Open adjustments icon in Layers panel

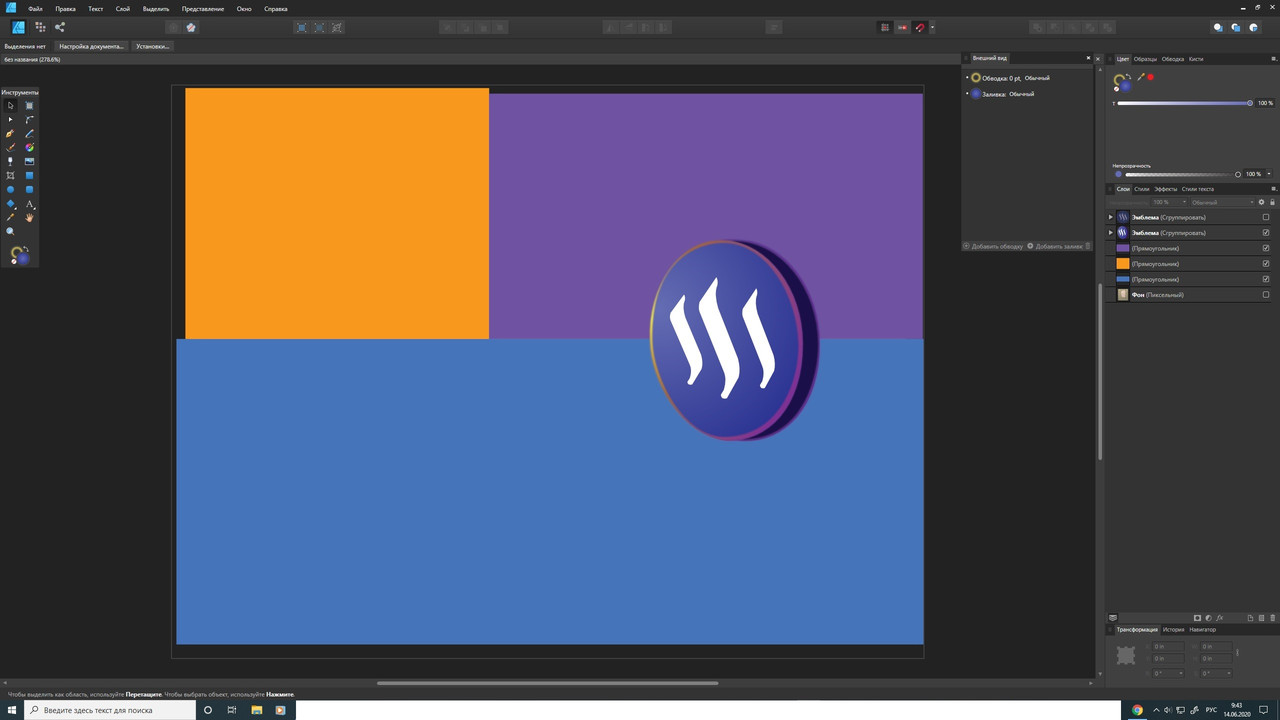(x=1209, y=618)
